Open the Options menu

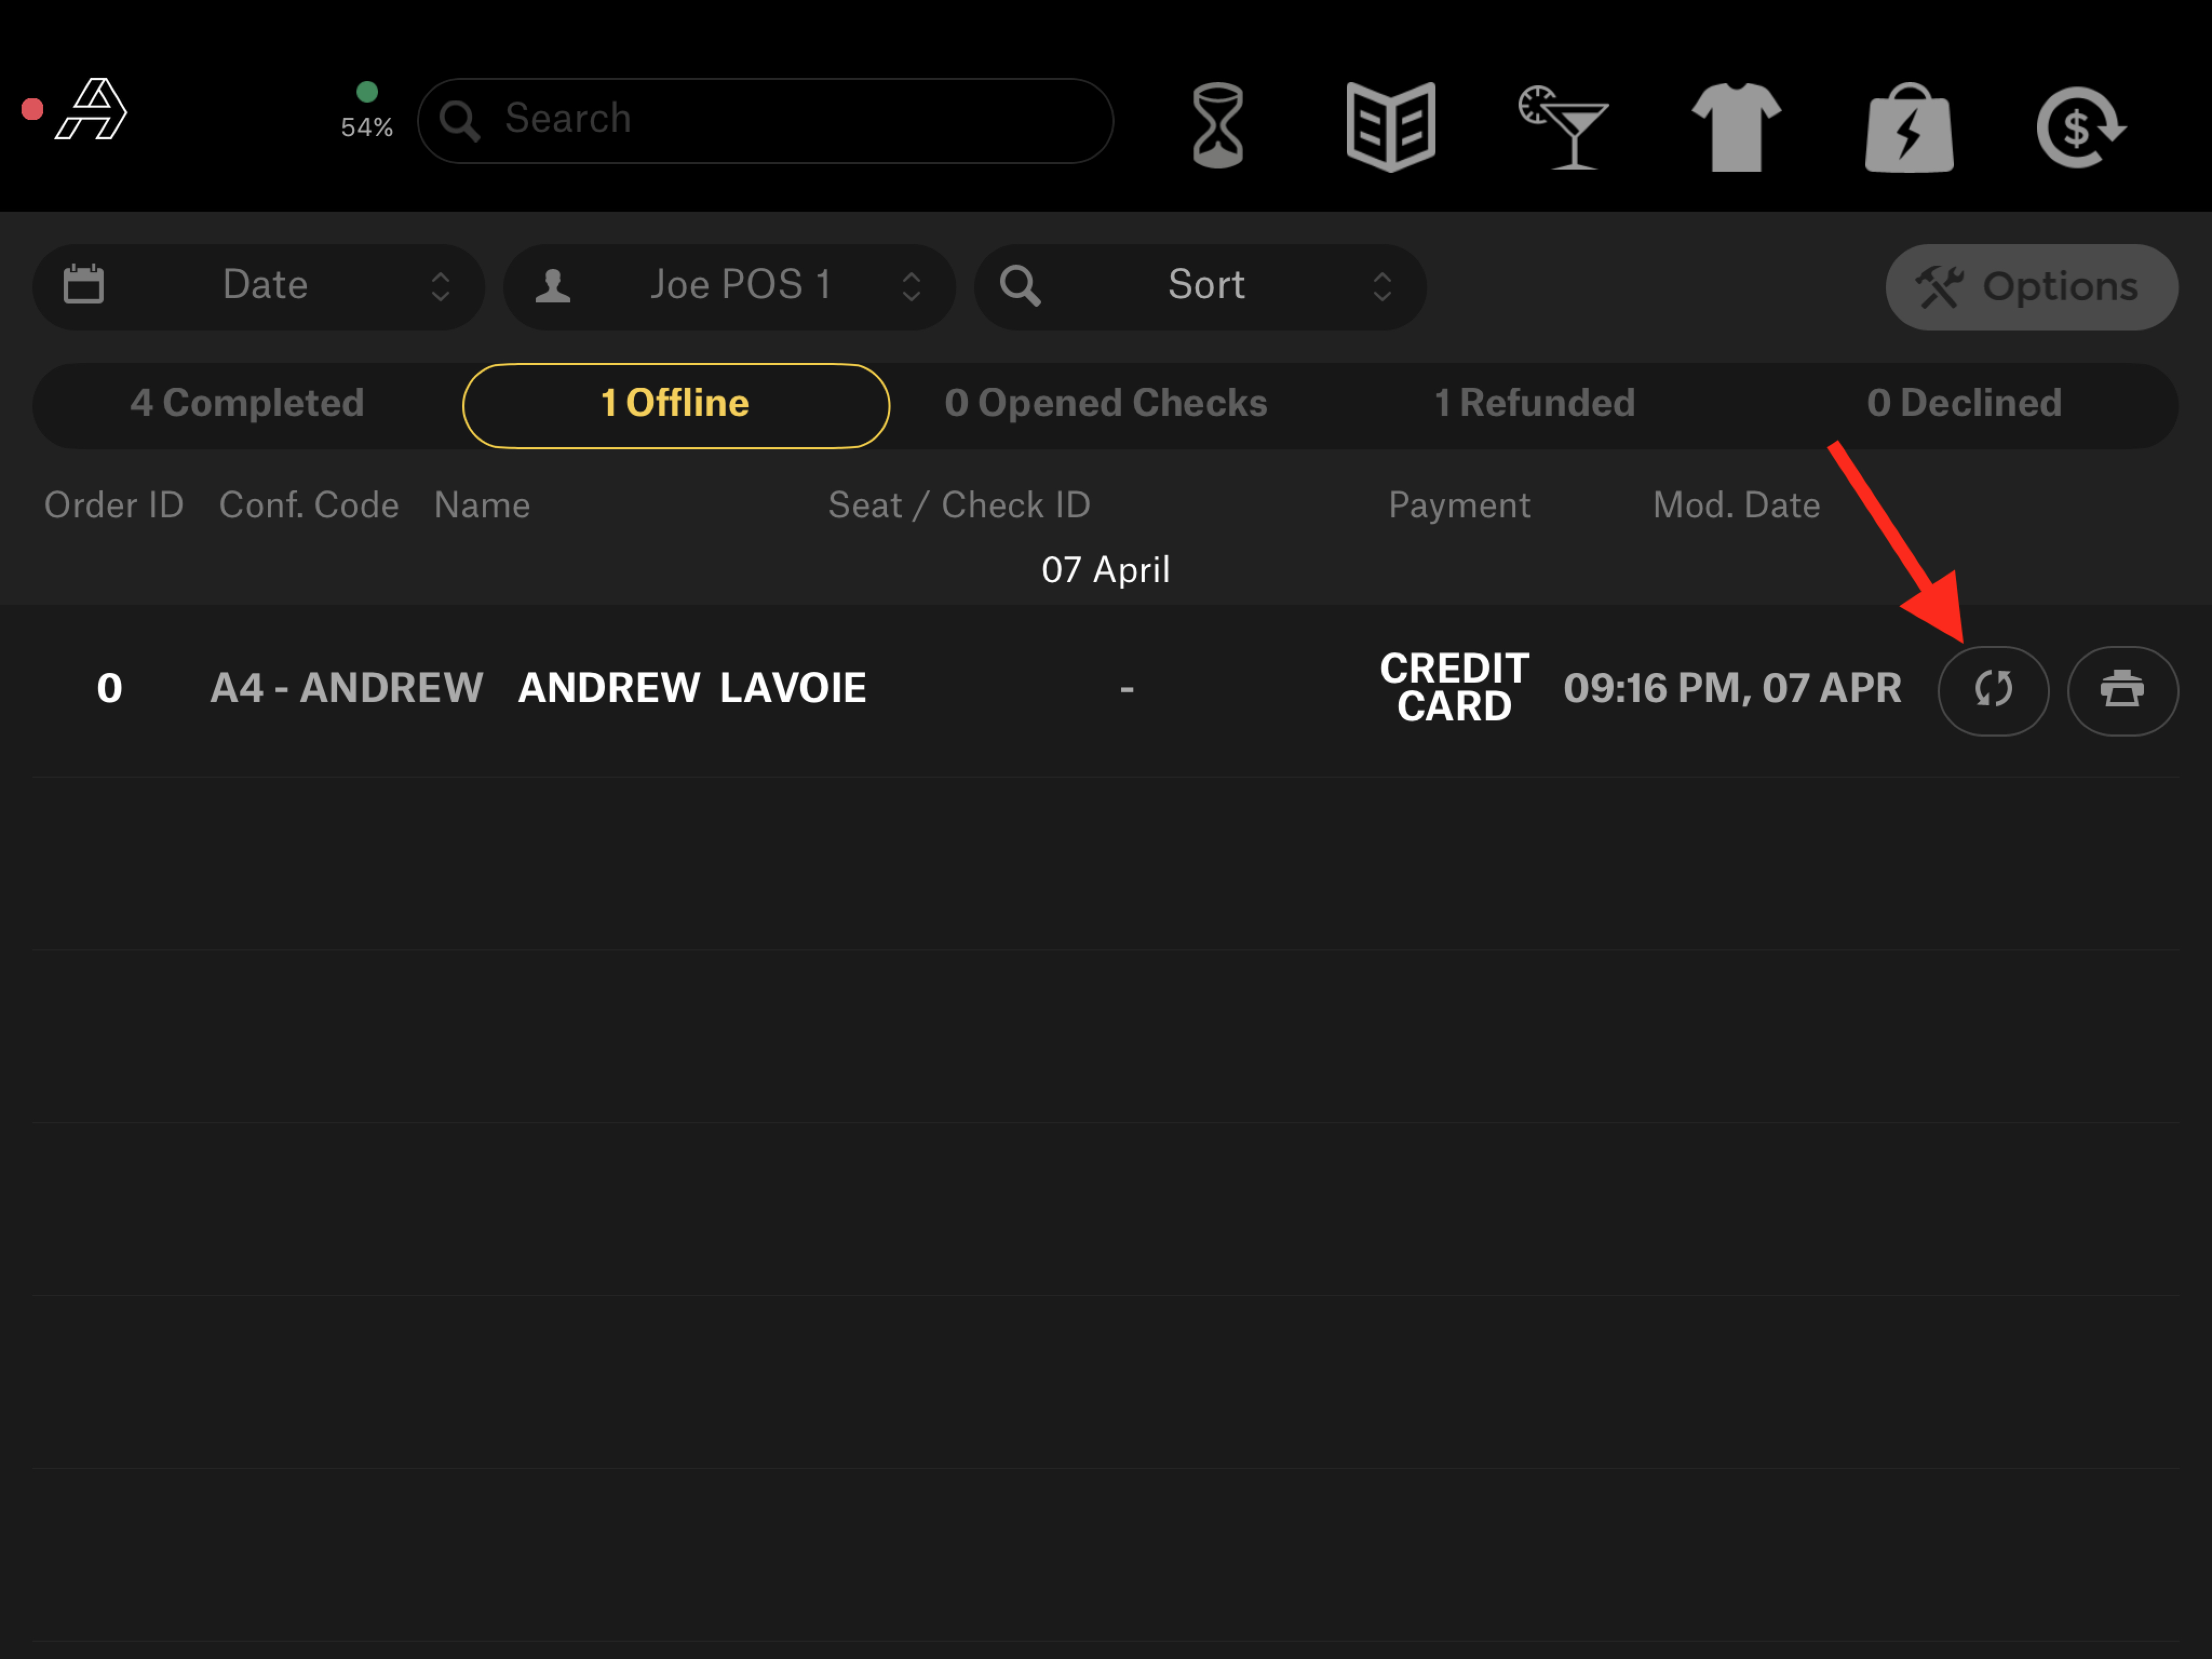point(2031,286)
